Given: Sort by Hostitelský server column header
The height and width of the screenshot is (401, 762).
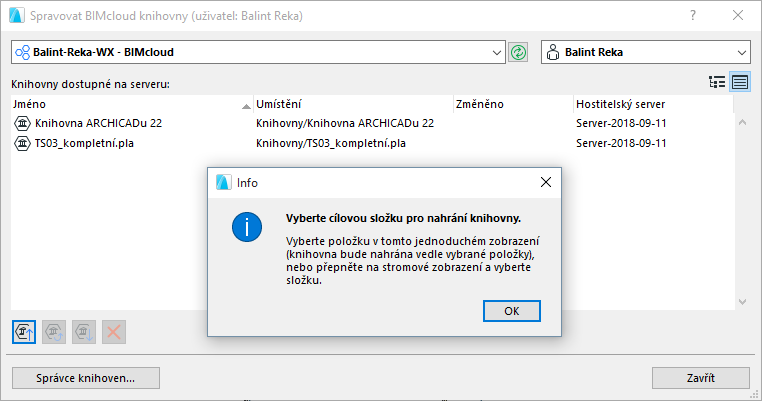Looking at the screenshot, I should [x=653, y=104].
